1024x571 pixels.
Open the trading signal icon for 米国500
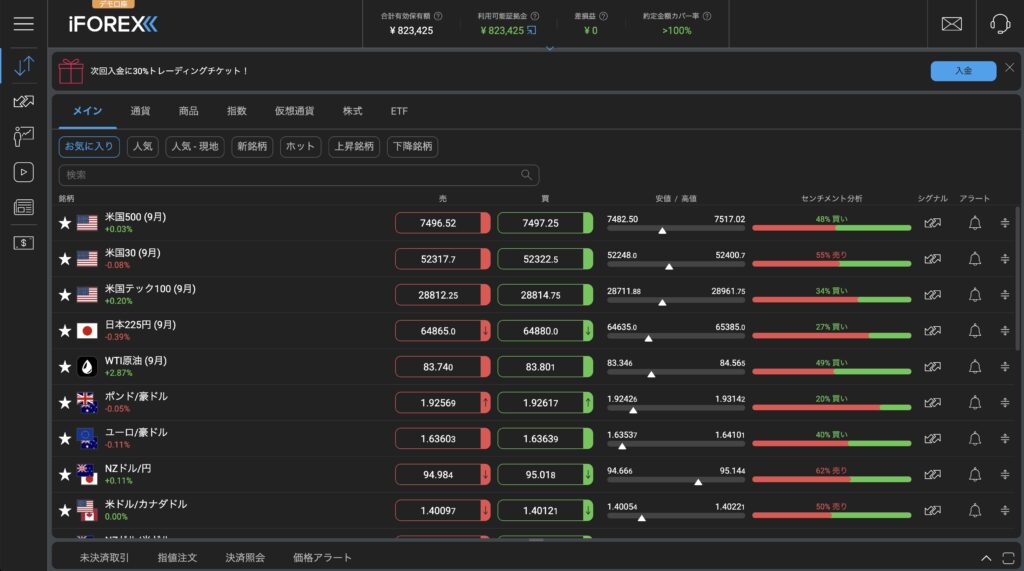click(933, 223)
